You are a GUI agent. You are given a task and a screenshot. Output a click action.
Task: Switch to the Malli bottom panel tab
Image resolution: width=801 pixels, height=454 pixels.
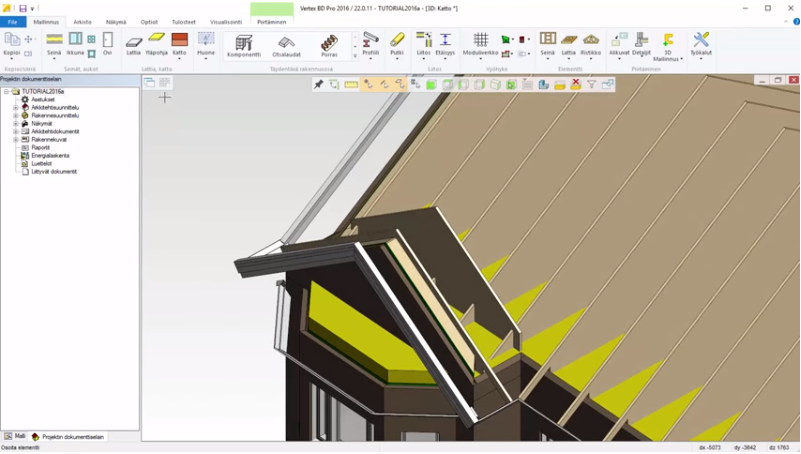coord(16,437)
